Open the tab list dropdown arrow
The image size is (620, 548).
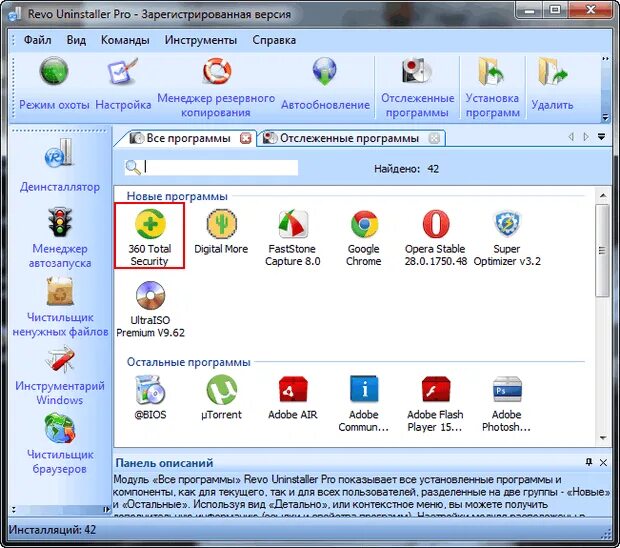click(x=601, y=137)
